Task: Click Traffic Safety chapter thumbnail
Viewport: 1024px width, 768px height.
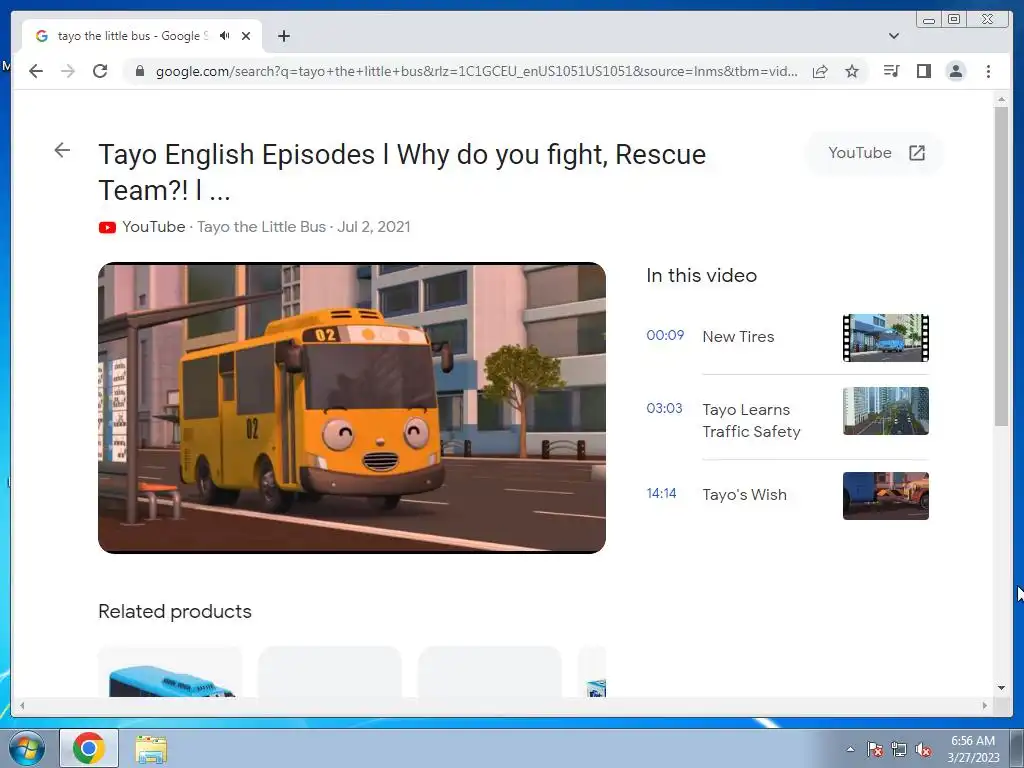Action: (886, 411)
